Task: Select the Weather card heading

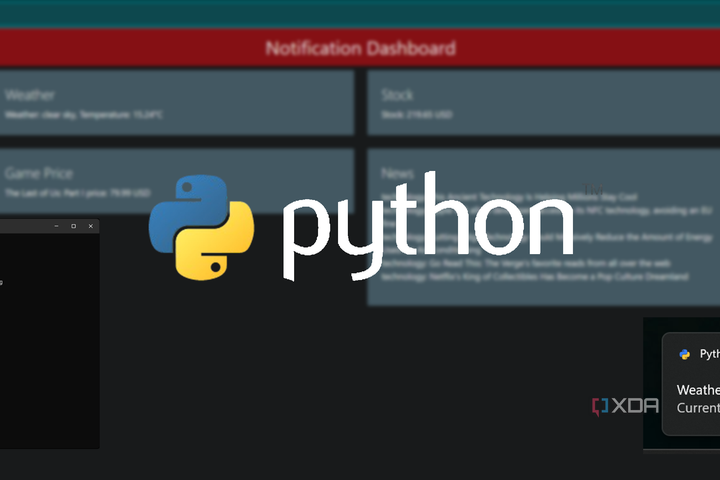Action: click(30, 95)
